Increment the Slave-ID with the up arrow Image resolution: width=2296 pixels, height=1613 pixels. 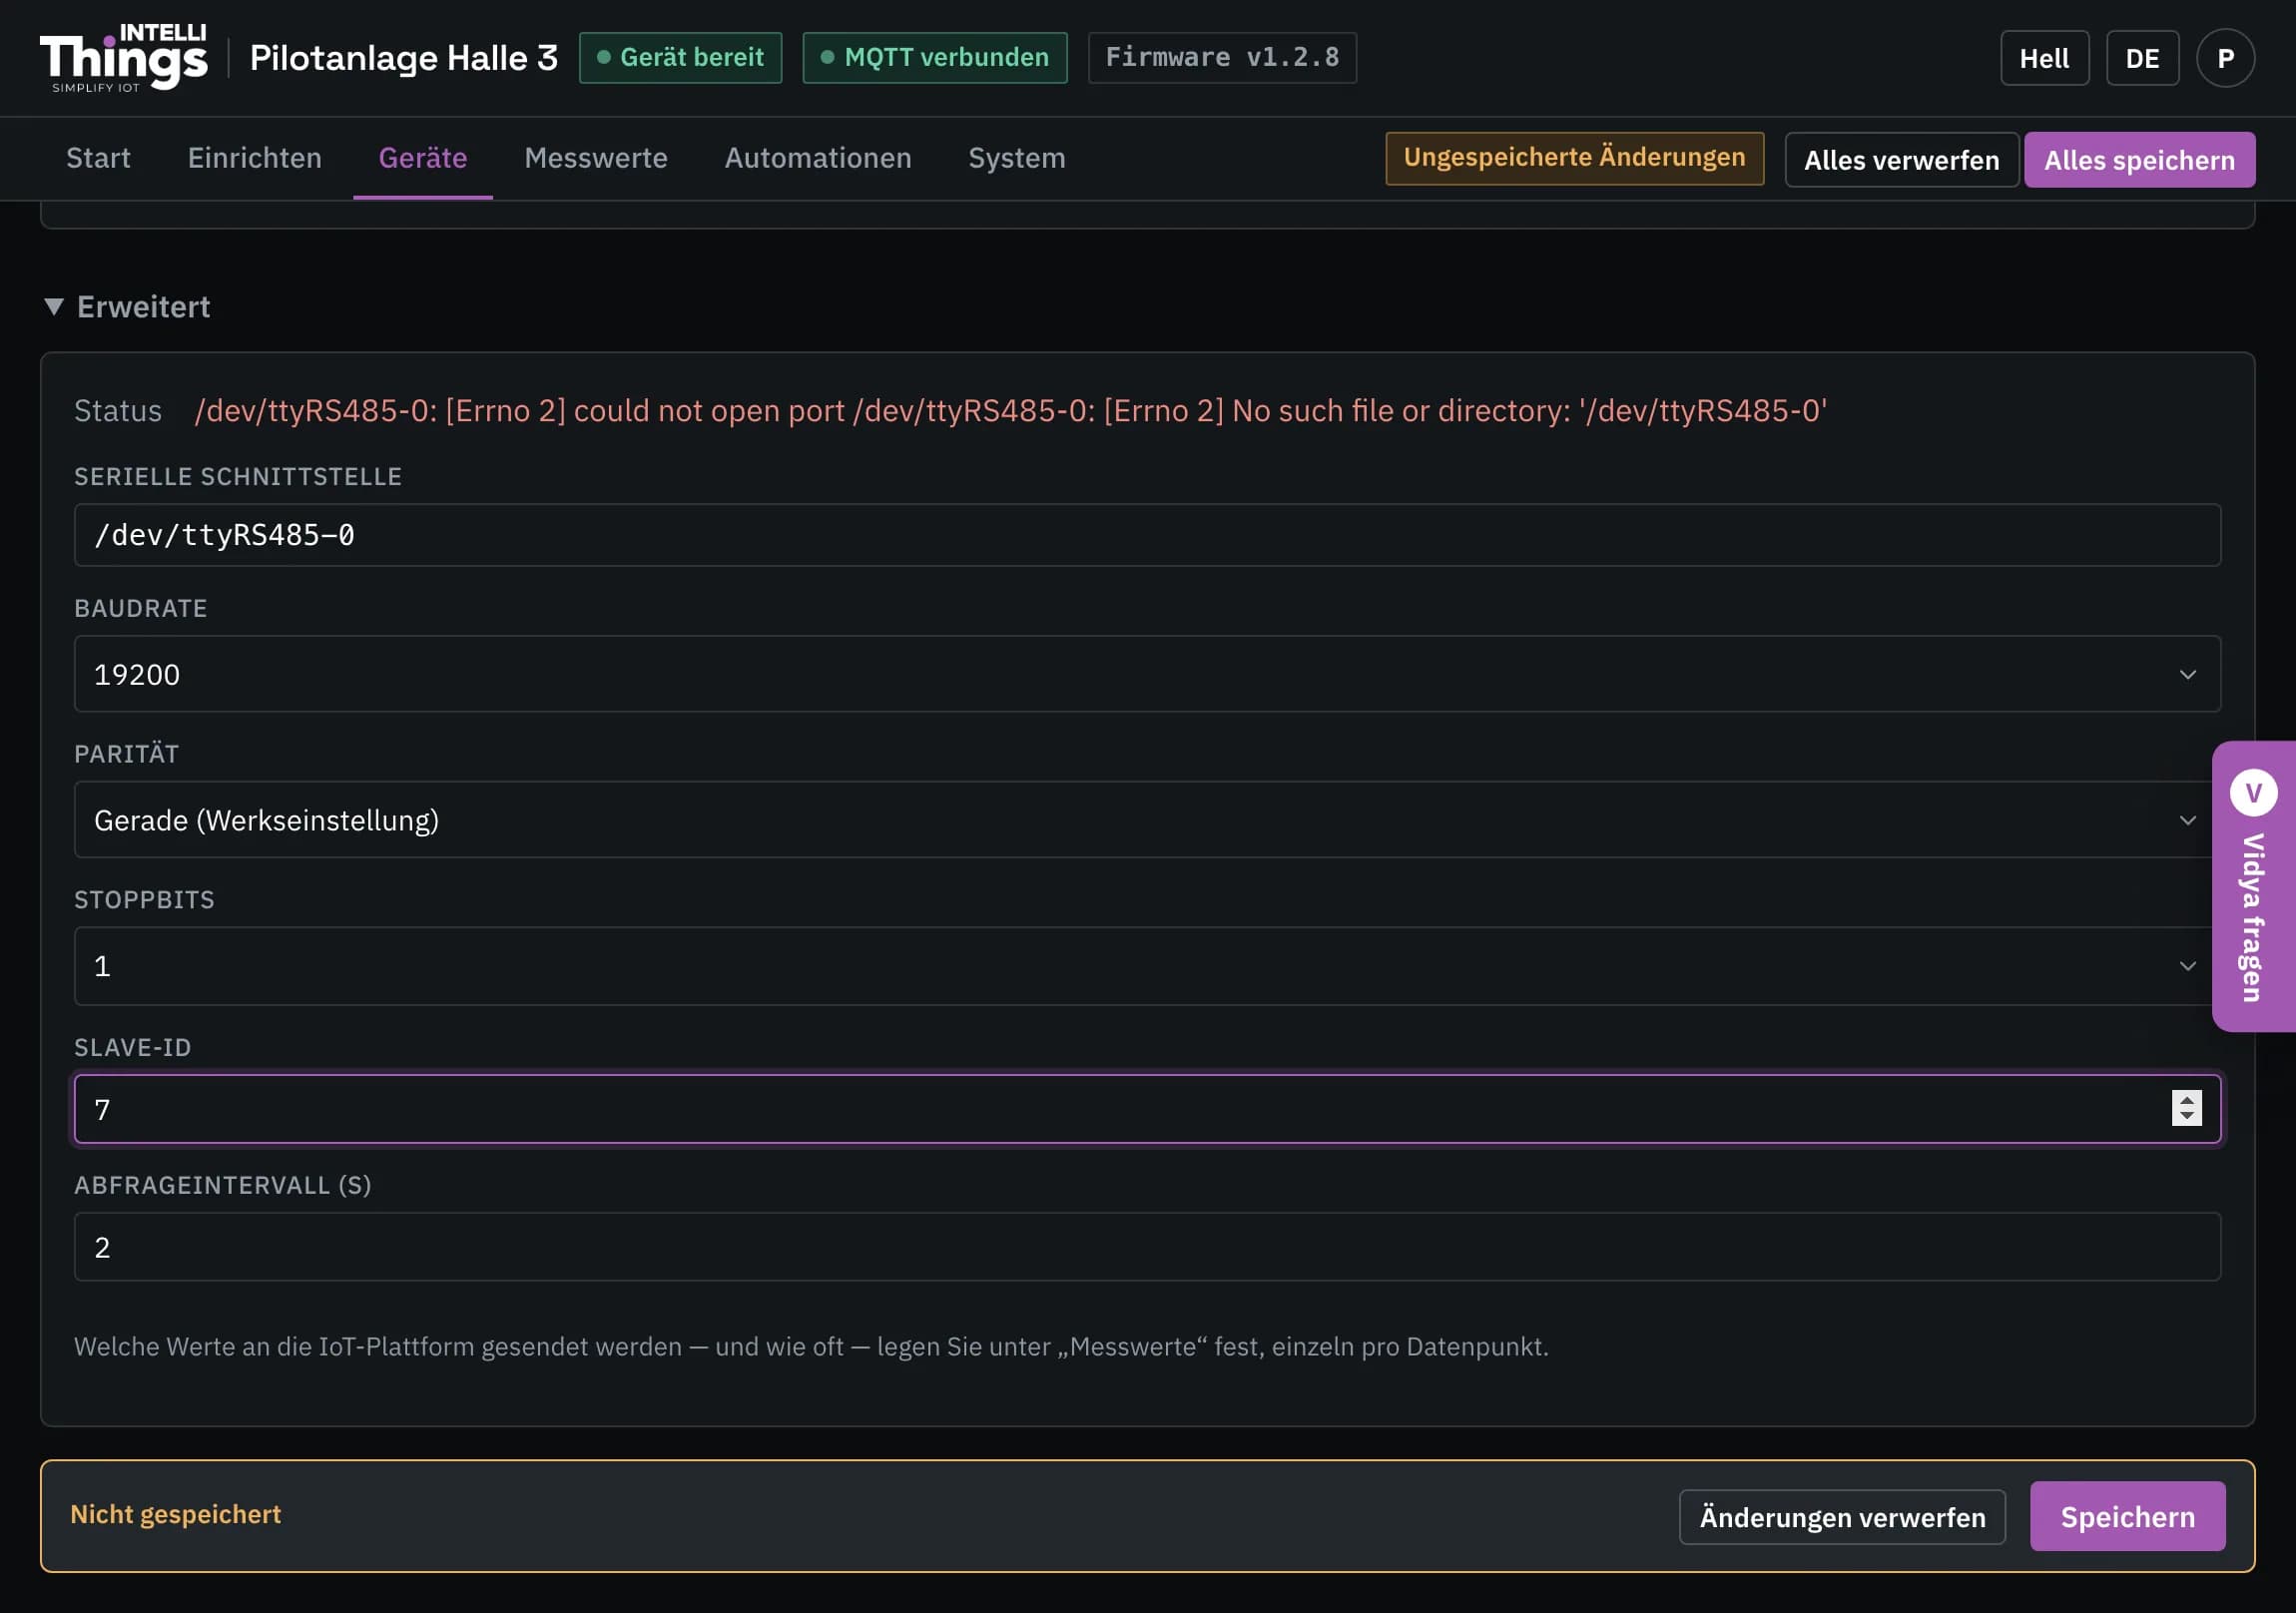[x=2187, y=1099]
